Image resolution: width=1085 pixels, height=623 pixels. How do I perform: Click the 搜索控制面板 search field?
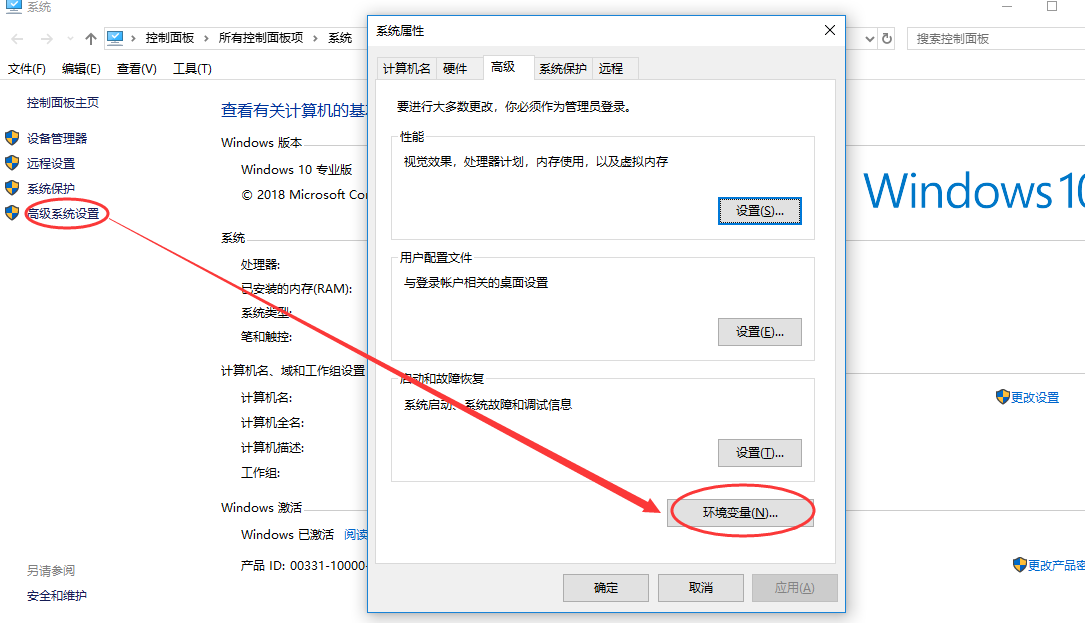click(x=996, y=39)
